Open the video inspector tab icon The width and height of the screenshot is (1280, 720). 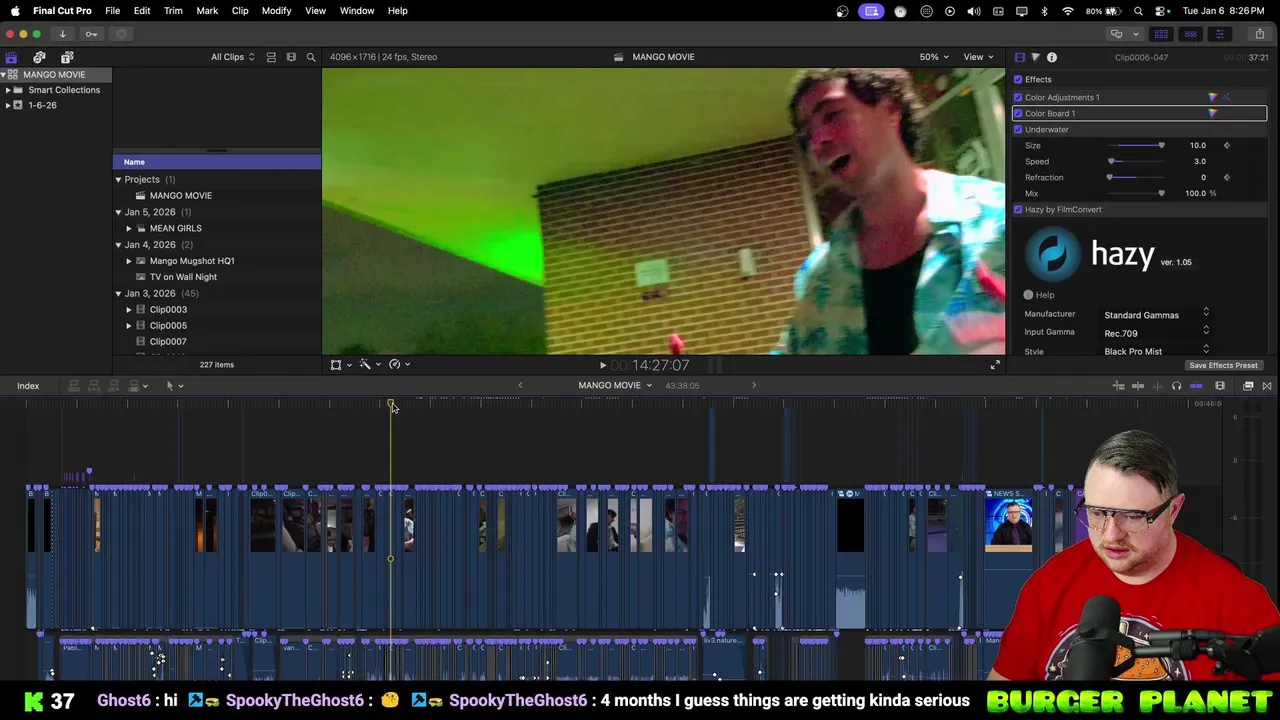point(1019,57)
